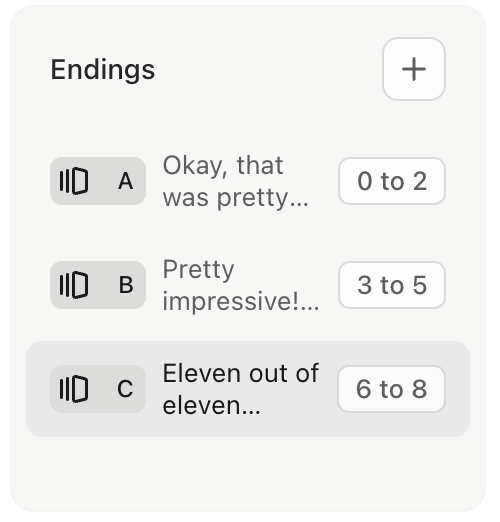Viewport: 500px width, 522px height.
Task: Click the digit 0 in Ending A's range
Action: click(365, 181)
